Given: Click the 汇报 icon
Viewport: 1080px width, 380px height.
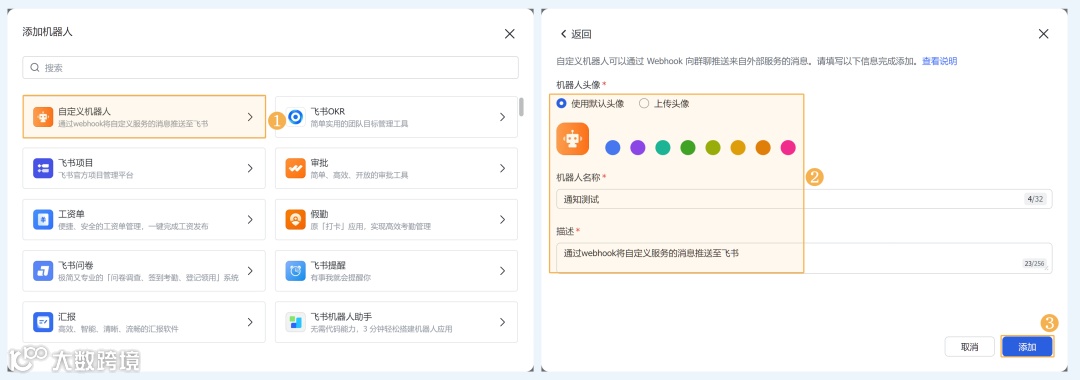Looking at the screenshot, I should (43, 322).
